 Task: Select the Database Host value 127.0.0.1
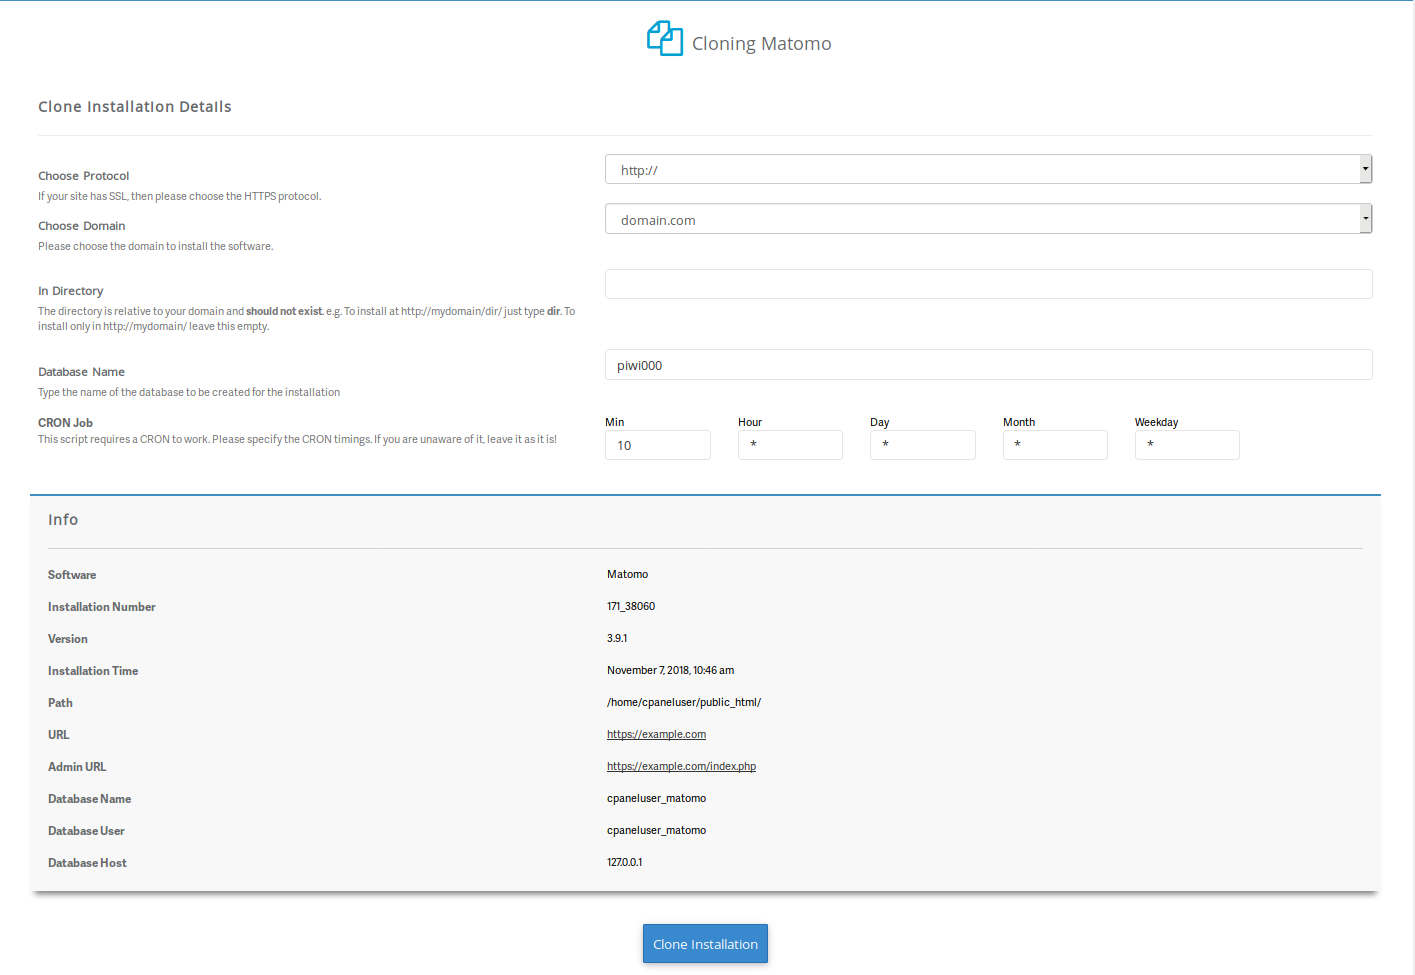pos(625,862)
